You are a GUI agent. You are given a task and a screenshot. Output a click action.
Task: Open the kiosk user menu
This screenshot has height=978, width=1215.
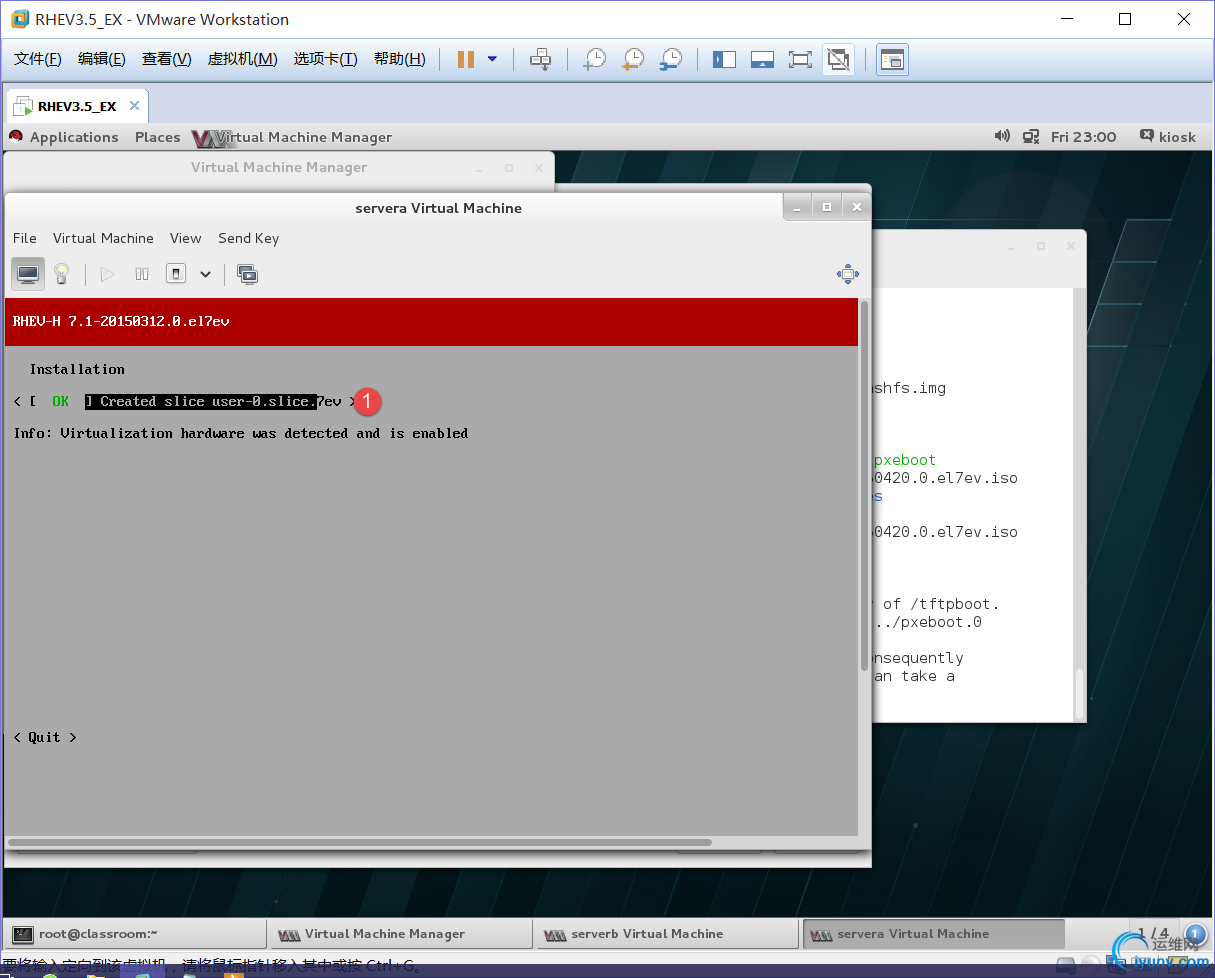(1168, 137)
